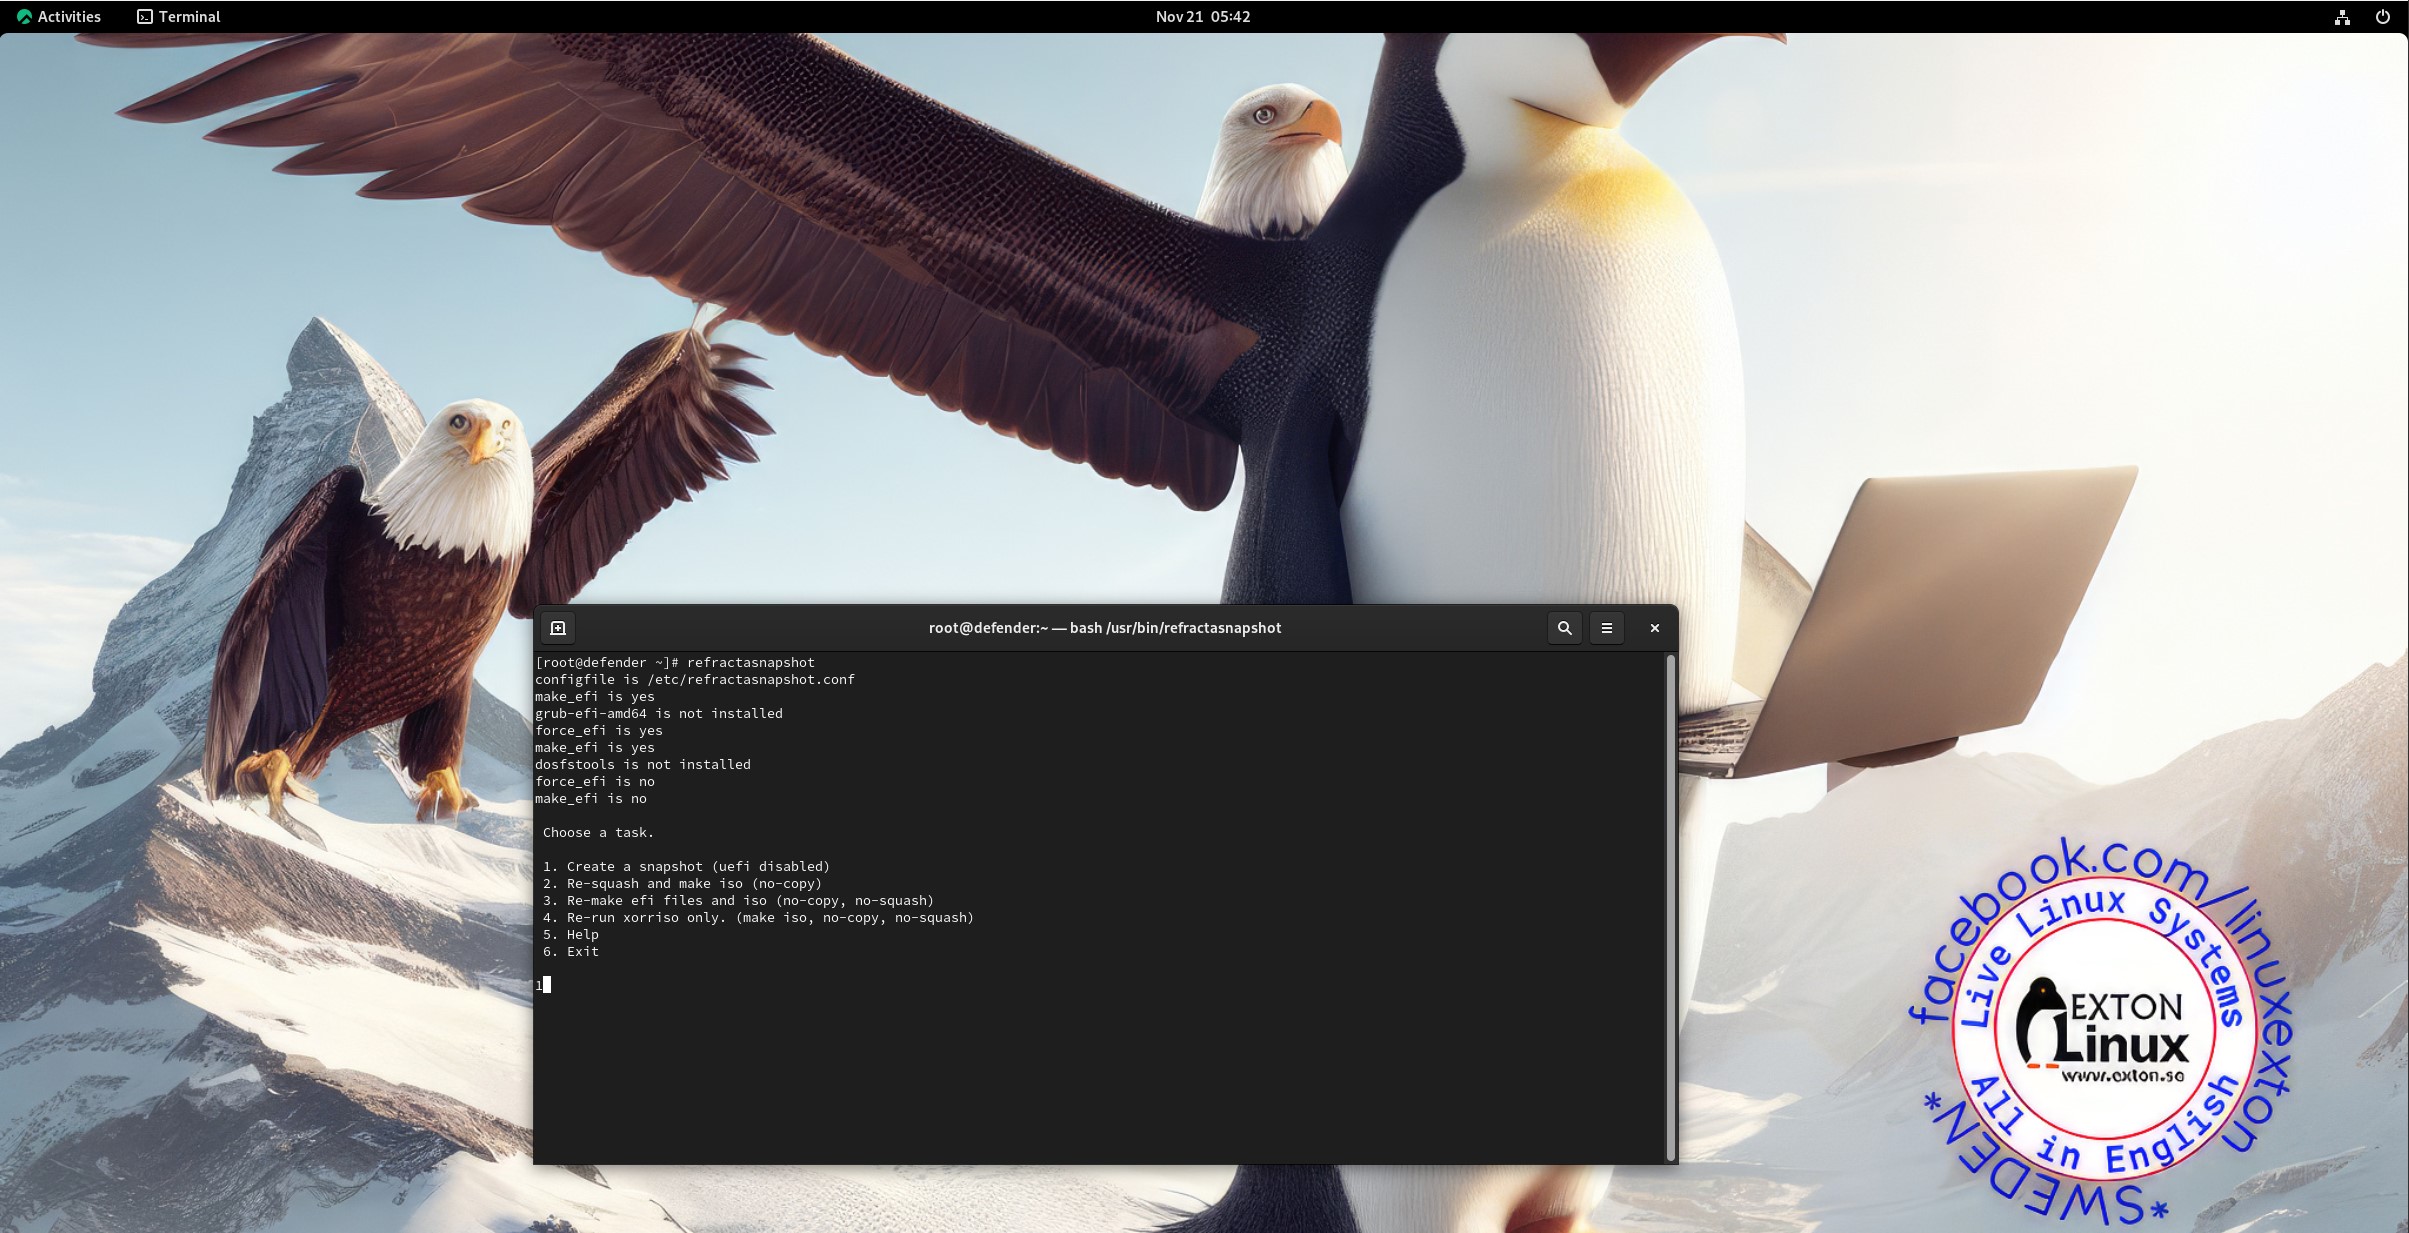The width and height of the screenshot is (2409, 1233).
Task: Click the 'Choose a task.' text
Action: click(598, 832)
